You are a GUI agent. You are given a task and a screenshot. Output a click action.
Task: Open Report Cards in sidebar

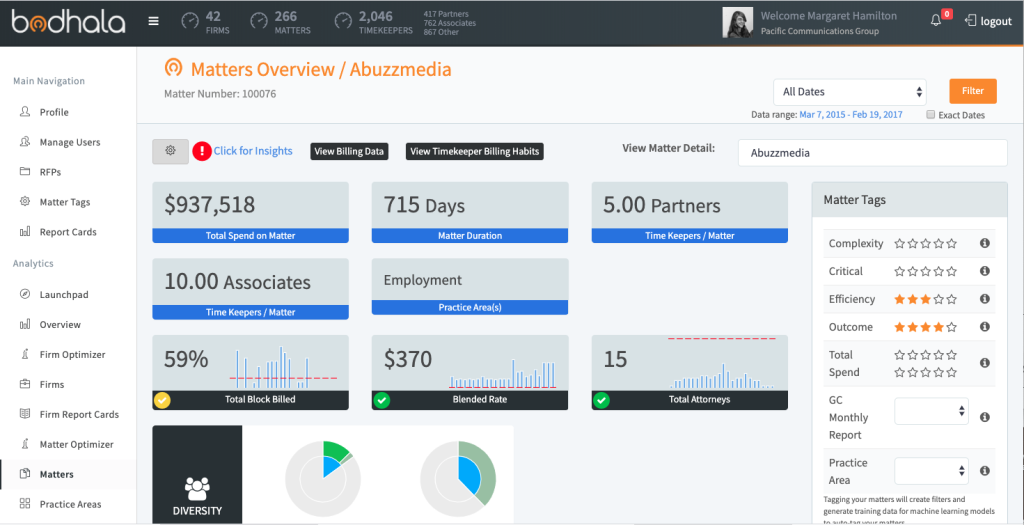(x=68, y=232)
